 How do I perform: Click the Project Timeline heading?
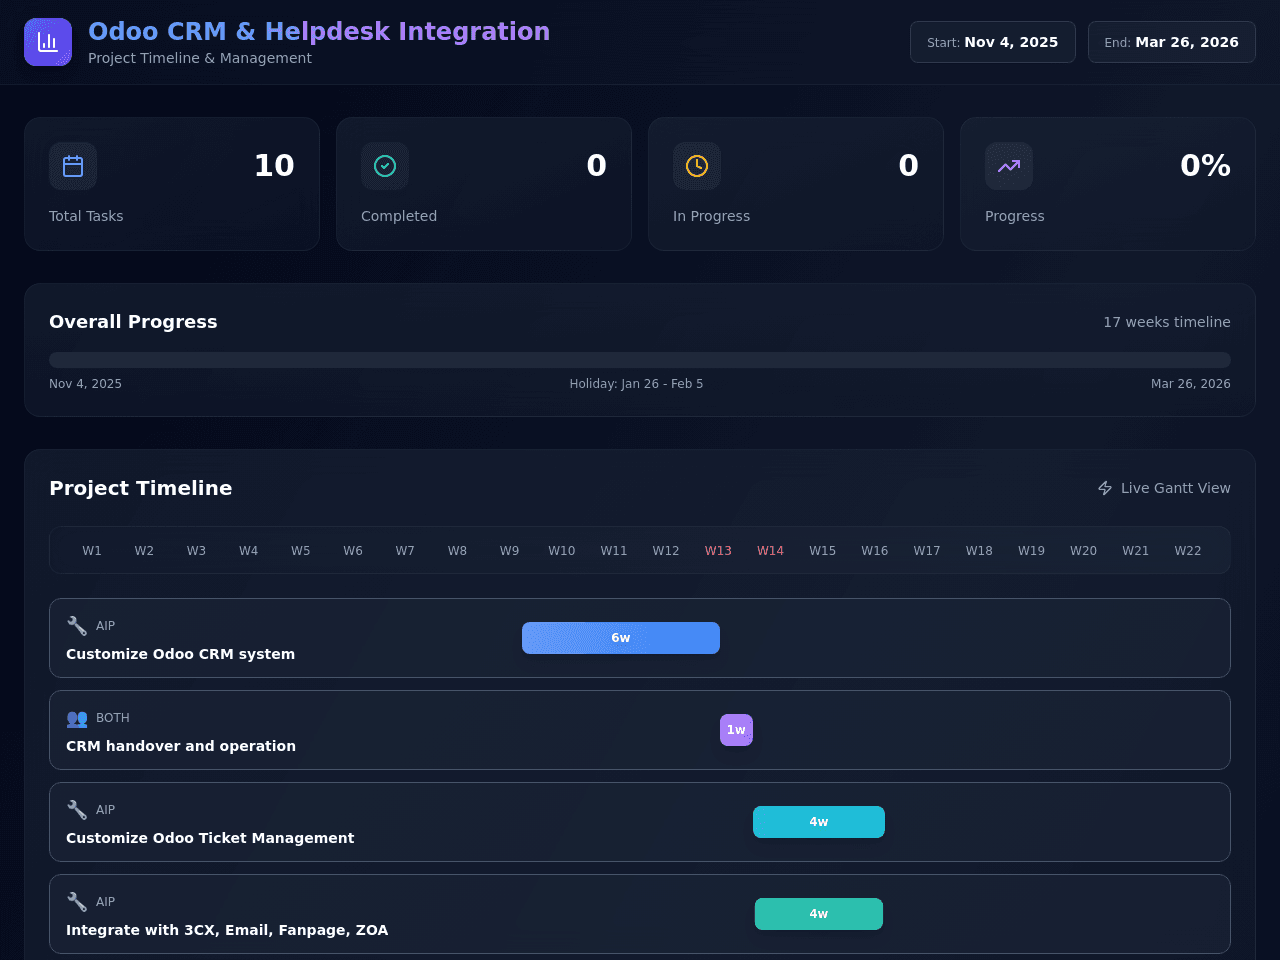(141, 488)
